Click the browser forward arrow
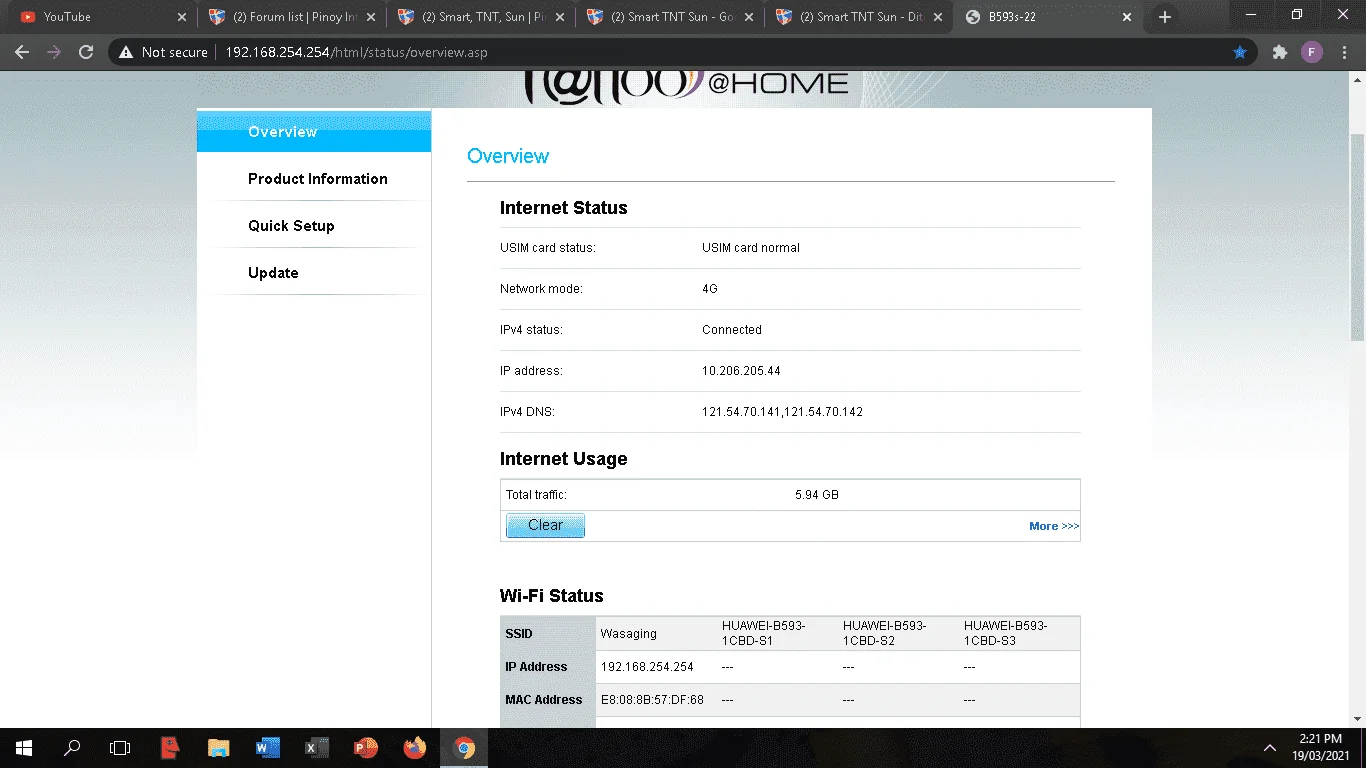The image size is (1366, 768). point(54,52)
